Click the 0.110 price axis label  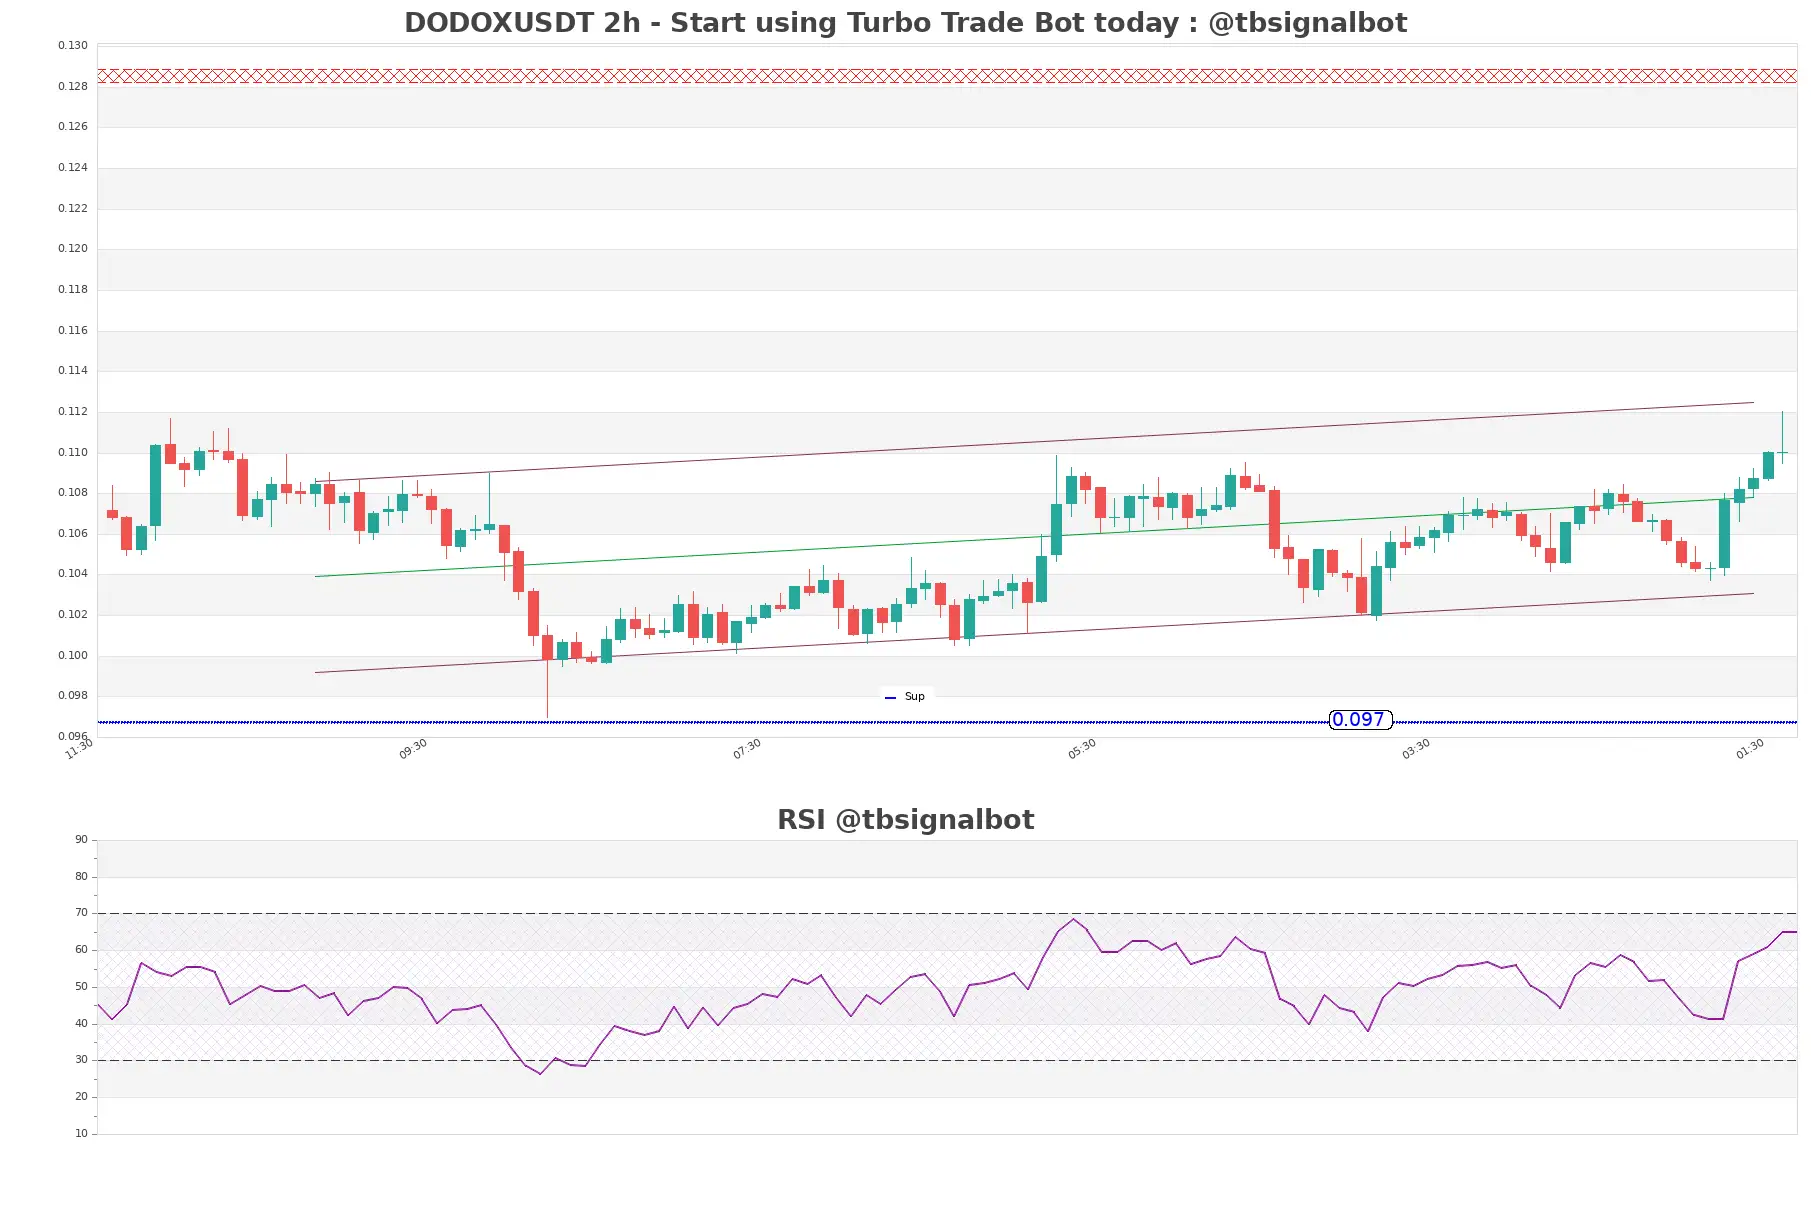(x=72, y=453)
